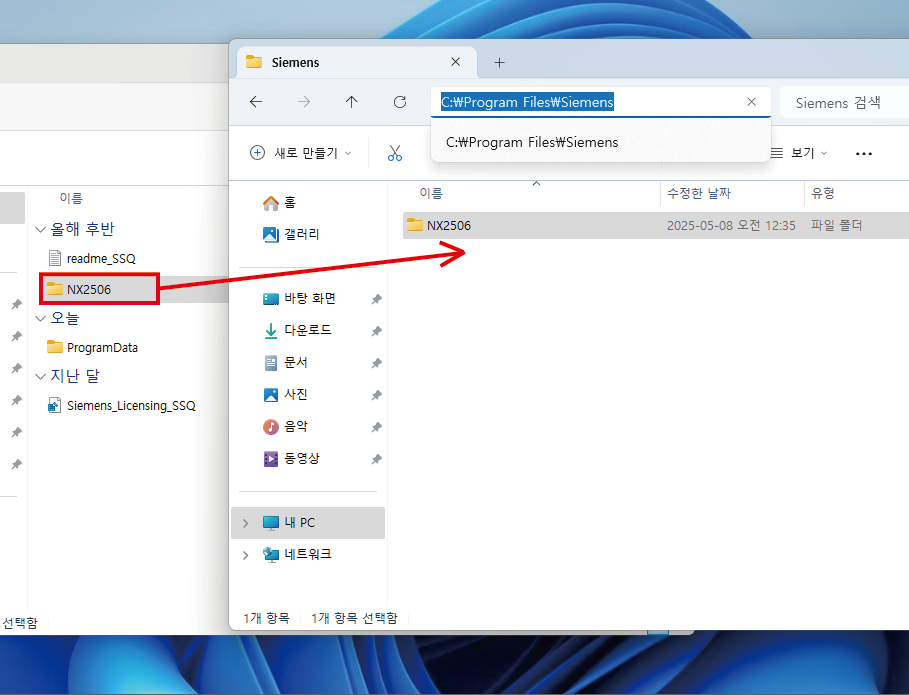
Task: Clear the address bar with X
Action: [751, 102]
